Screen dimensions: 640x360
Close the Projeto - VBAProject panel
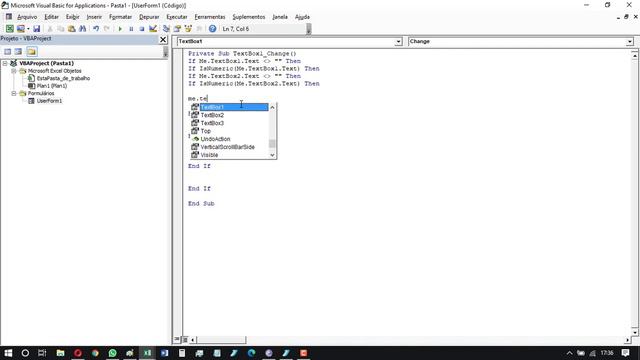(x=163, y=39)
